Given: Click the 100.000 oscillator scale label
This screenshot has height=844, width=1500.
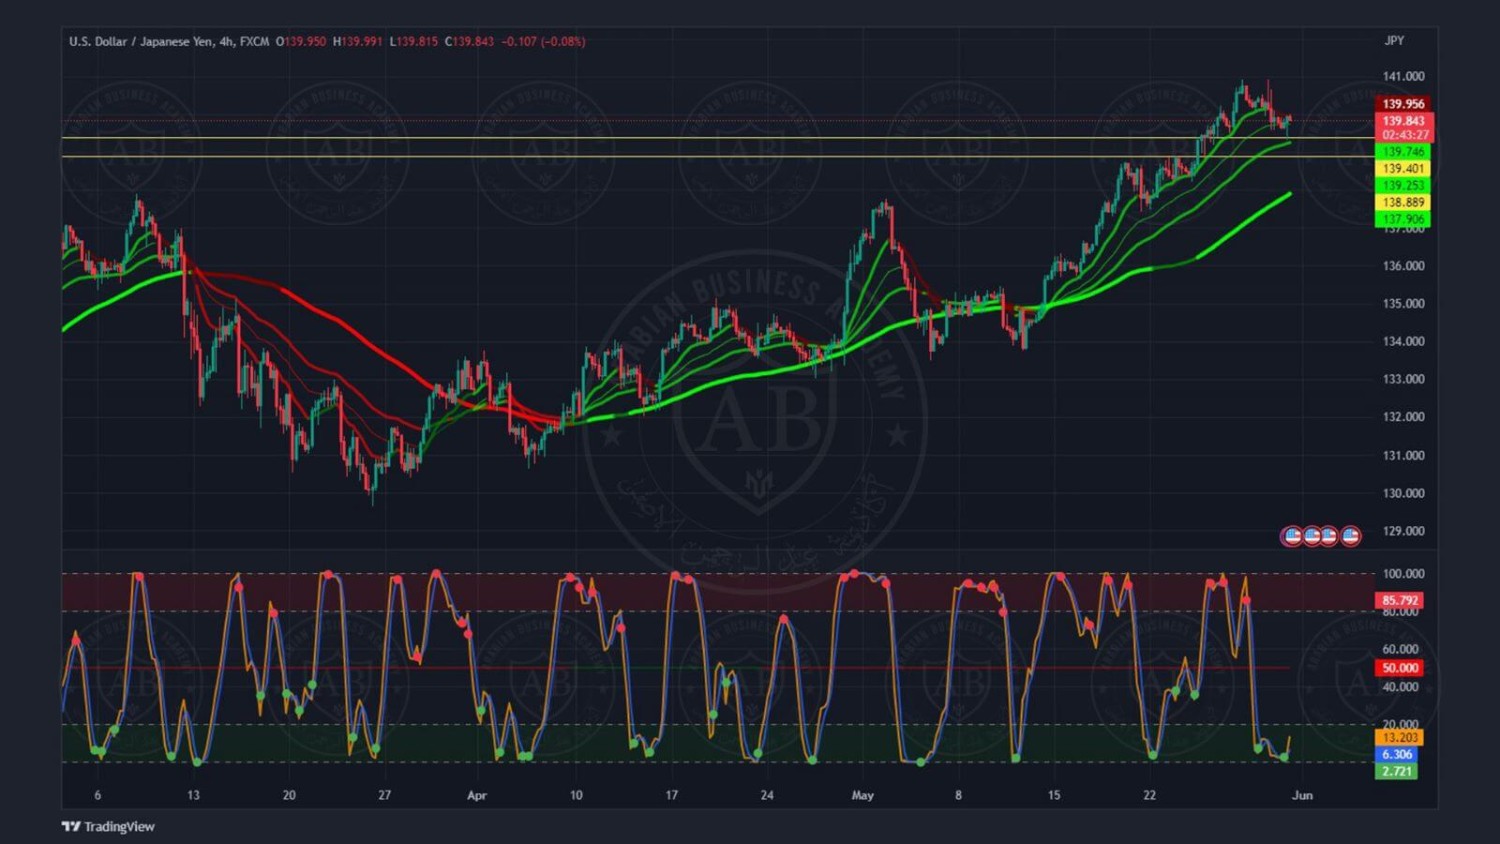Looking at the screenshot, I should click(x=1403, y=574).
